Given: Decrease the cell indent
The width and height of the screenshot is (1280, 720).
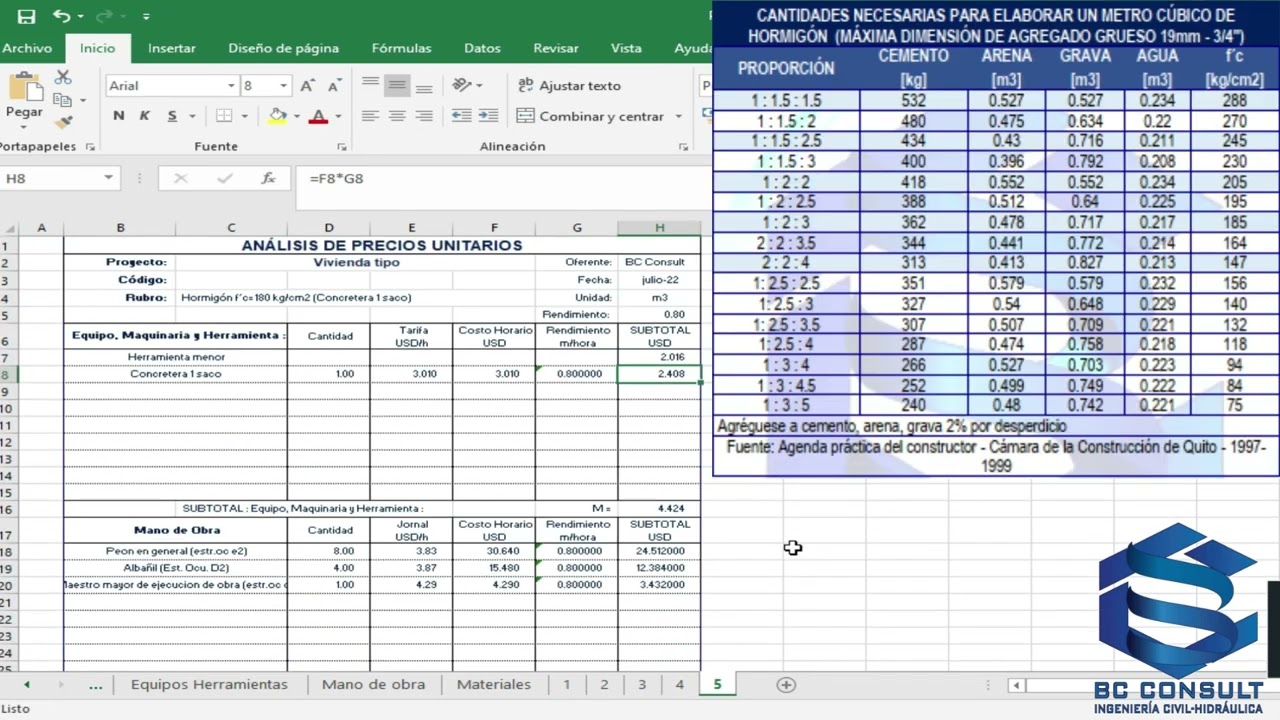Looking at the screenshot, I should point(461,116).
